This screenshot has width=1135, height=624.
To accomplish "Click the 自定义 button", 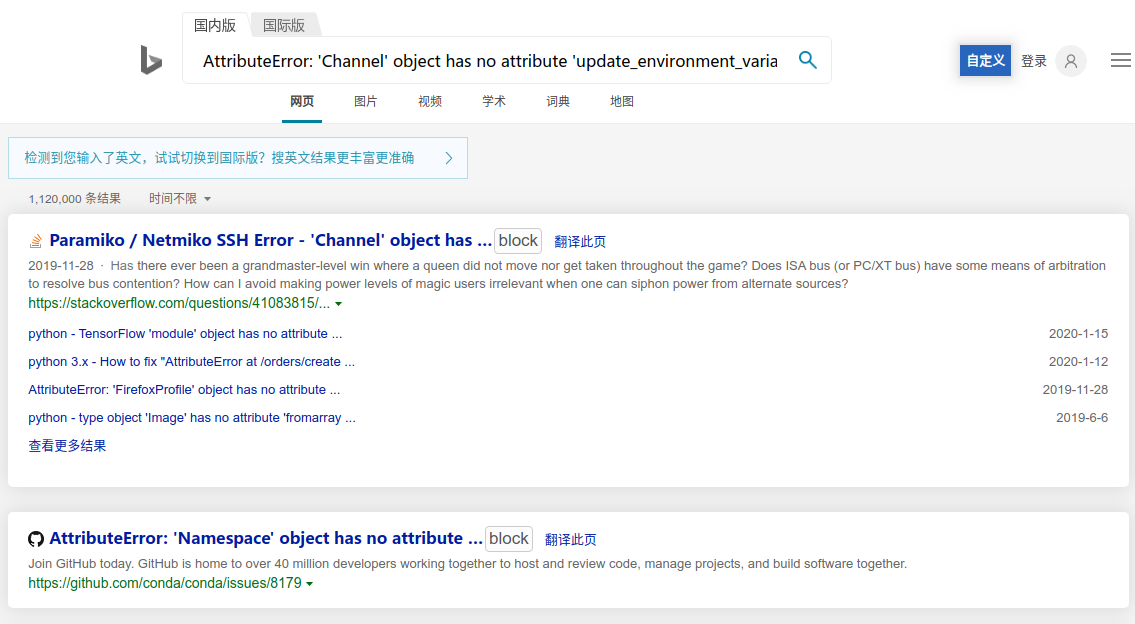I will pyautogui.click(x=985, y=61).
